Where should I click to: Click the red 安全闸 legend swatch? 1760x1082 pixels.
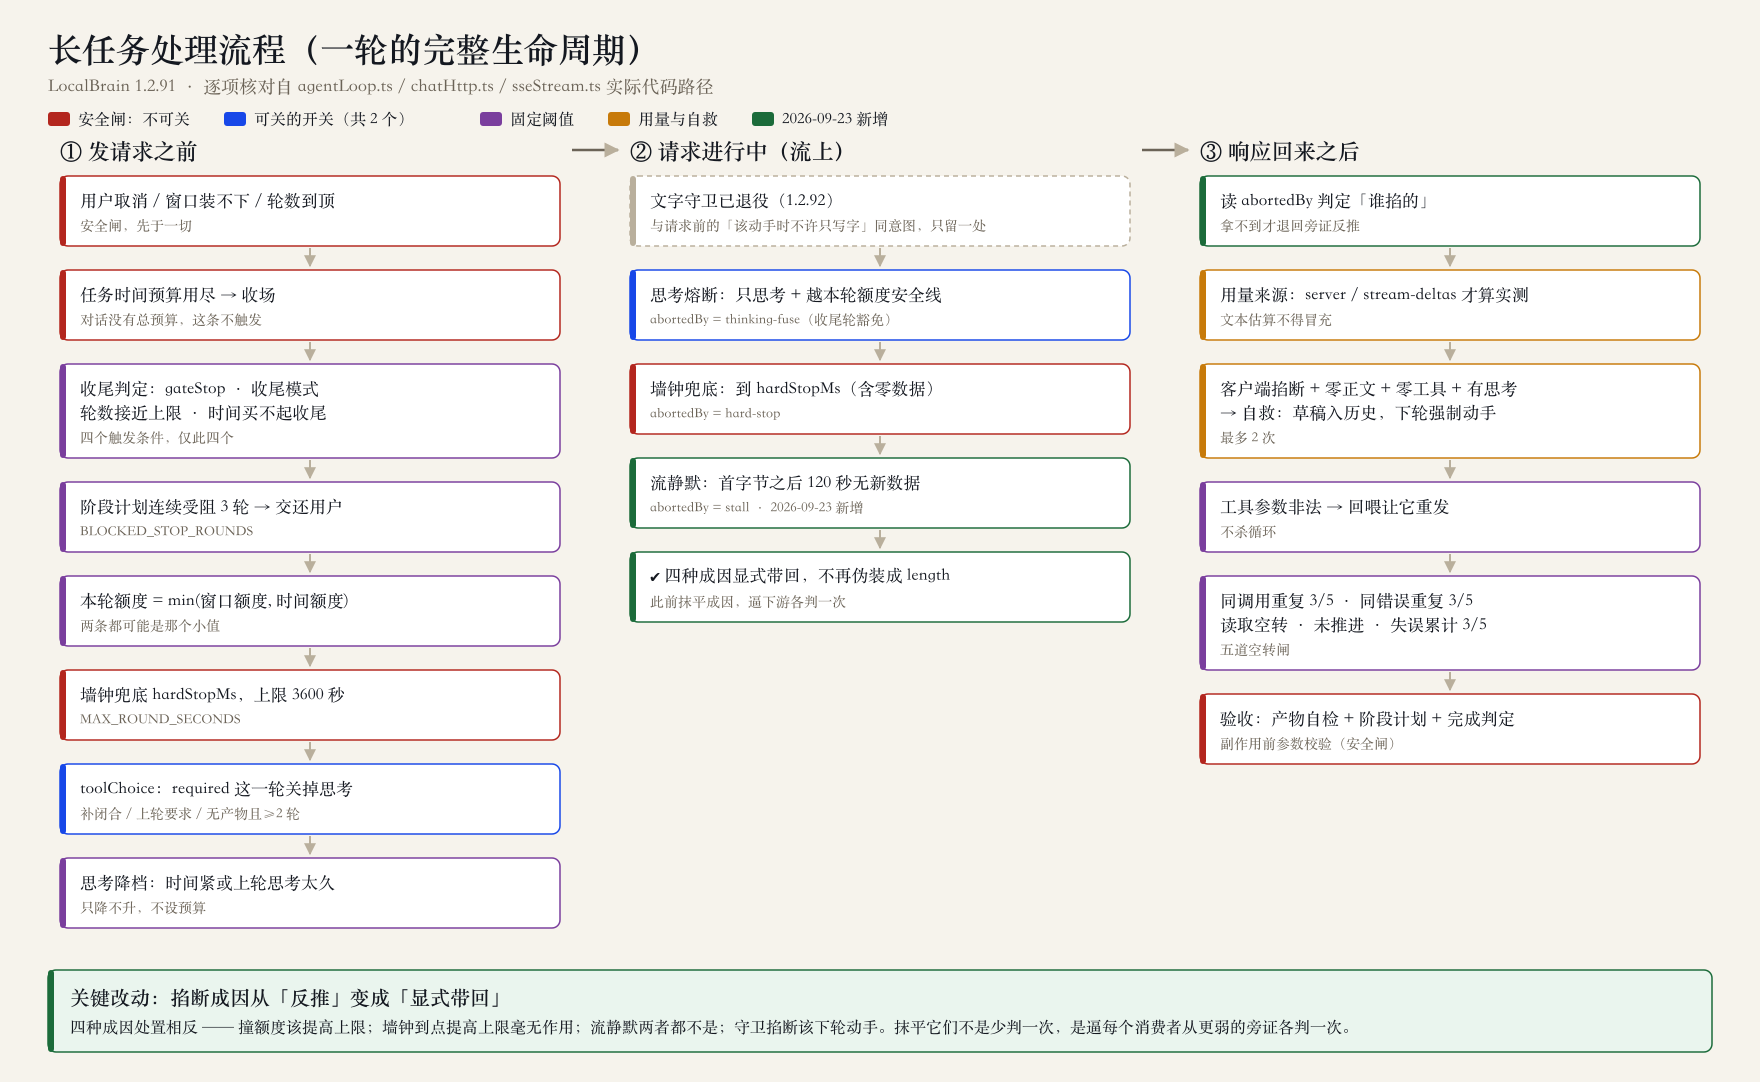pyautogui.click(x=59, y=119)
